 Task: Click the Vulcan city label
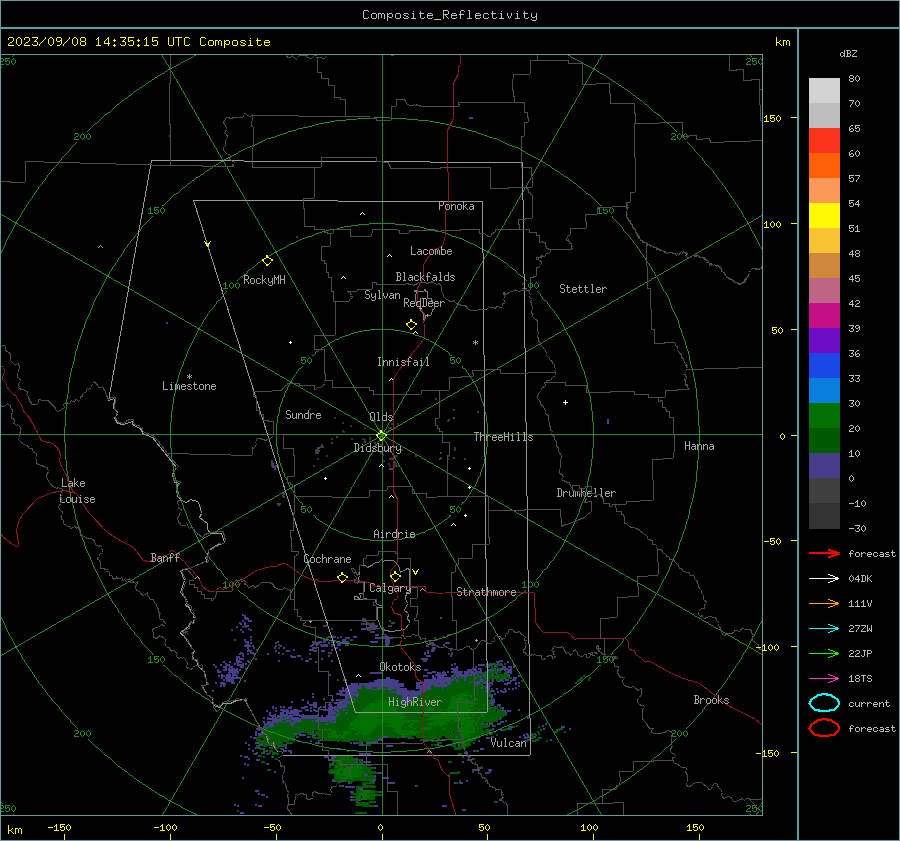click(509, 742)
